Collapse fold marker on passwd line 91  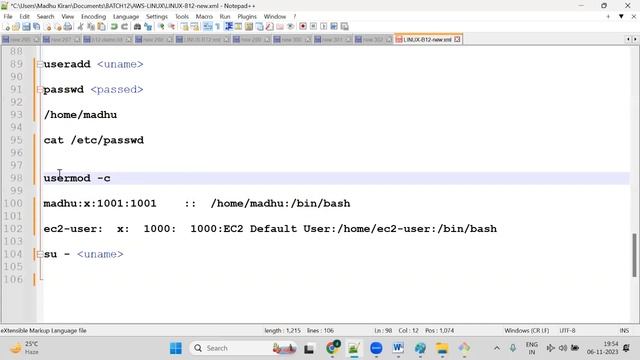(40, 89)
